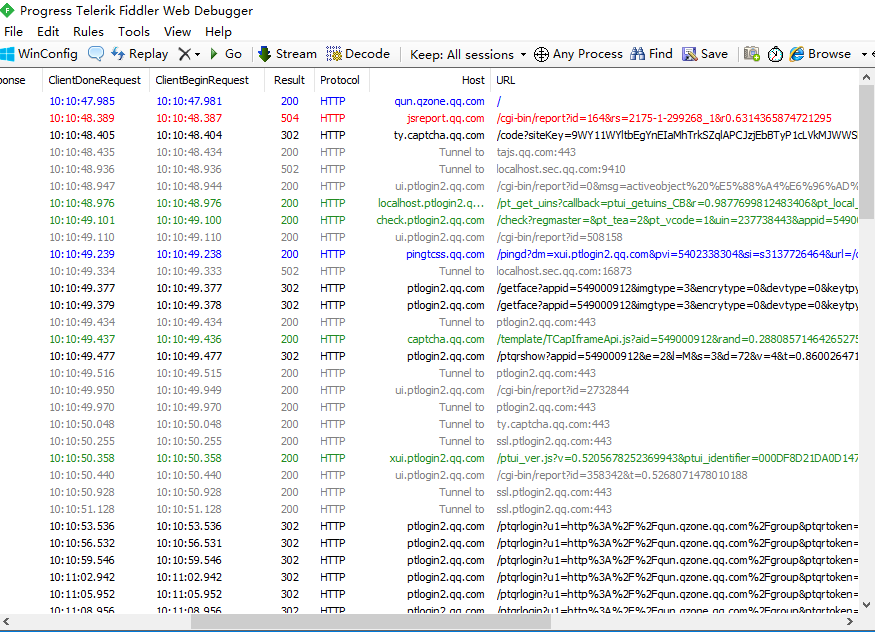Select the /code?siteKey URL cell
Screen dimensions: 875x633
tap(677, 135)
